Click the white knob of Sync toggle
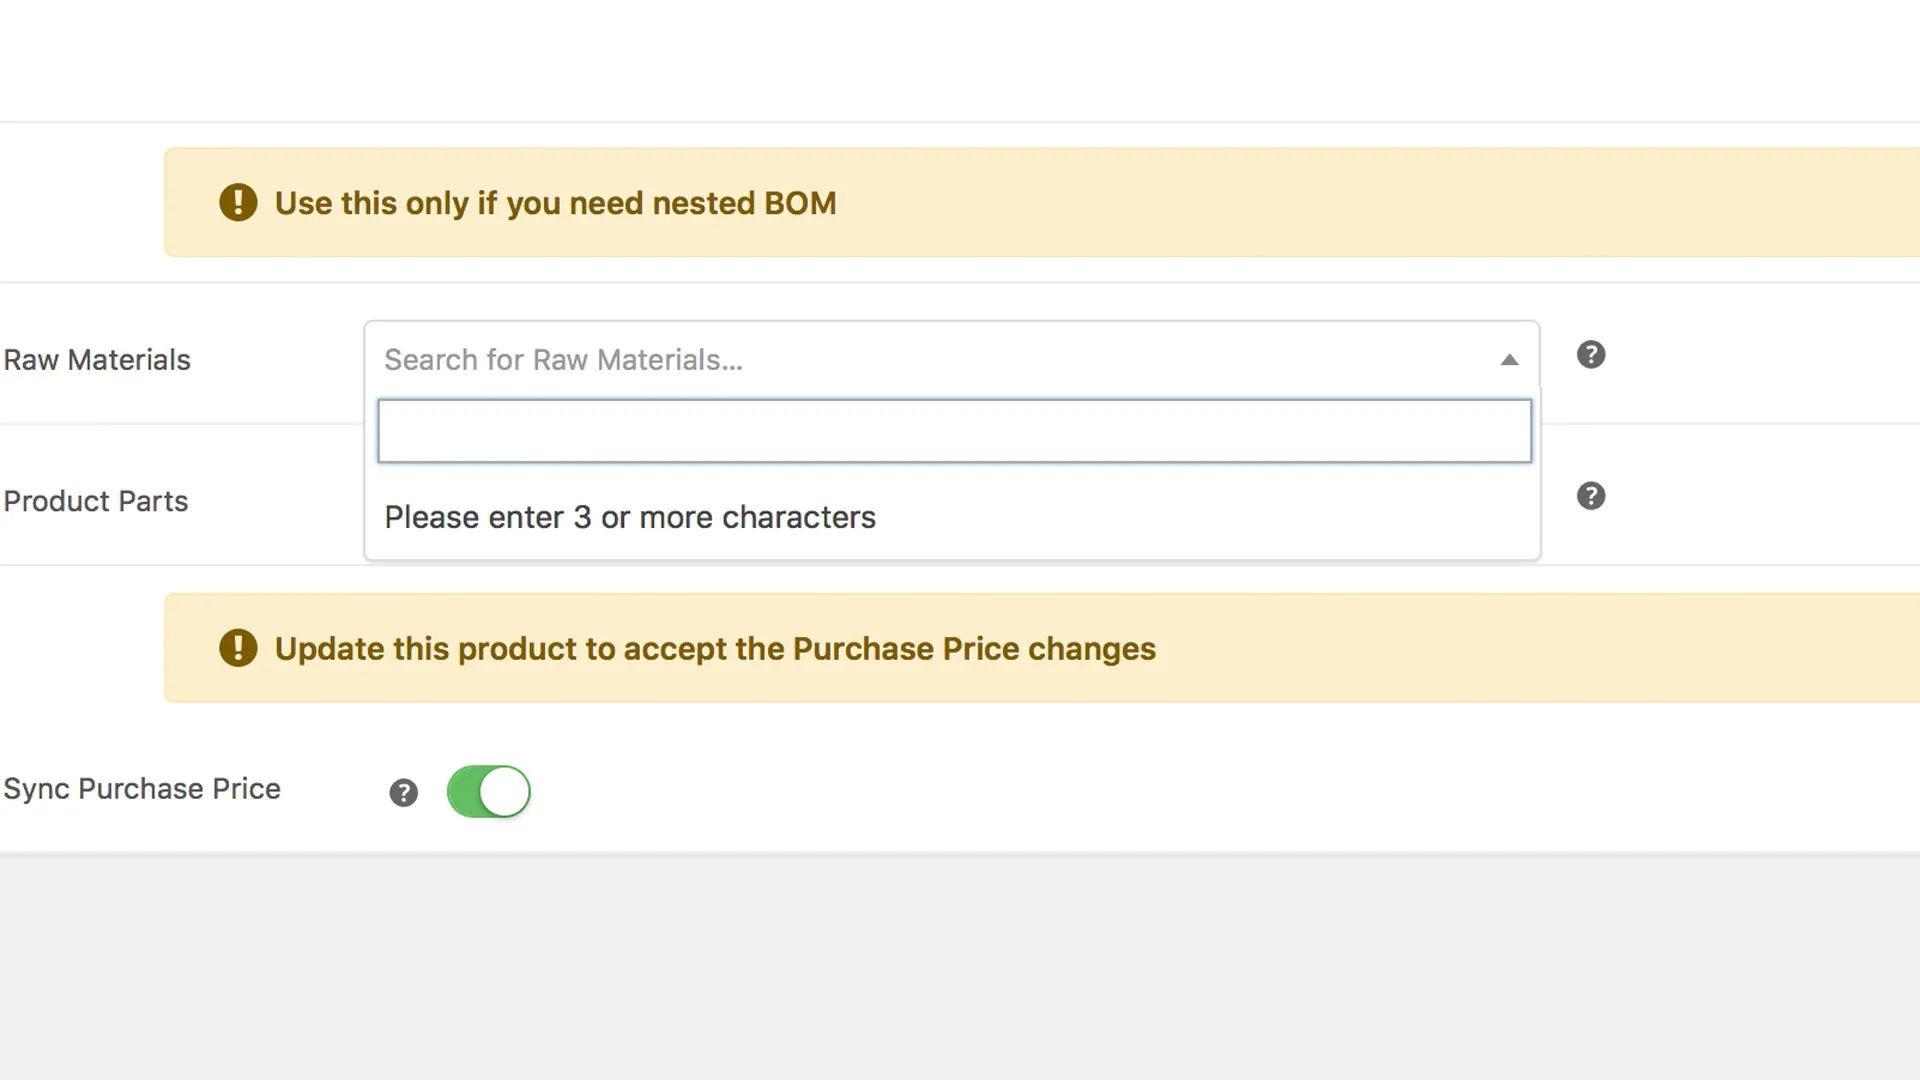 pyautogui.click(x=505, y=792)
